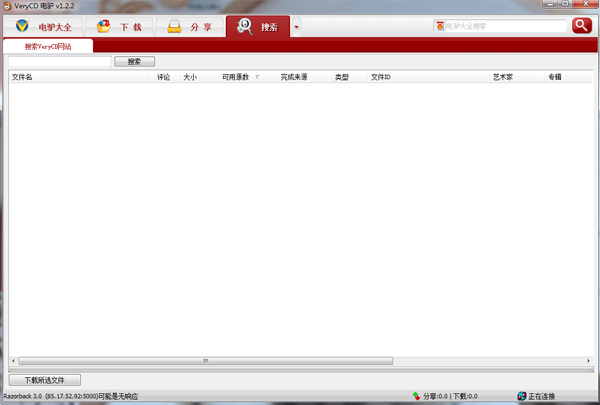Sort the list by 大小 column

190,77
